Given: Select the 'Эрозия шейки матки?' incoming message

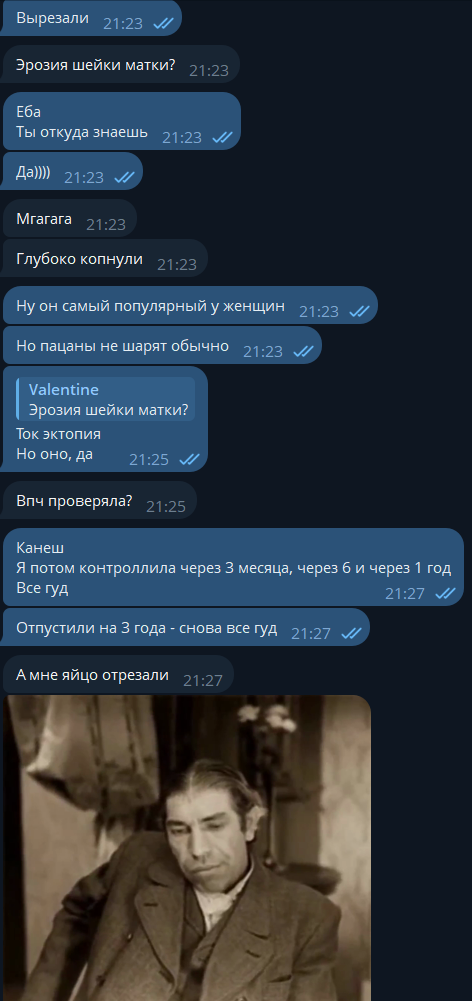Looking at the screenshot, I should (x=121, y=64).
